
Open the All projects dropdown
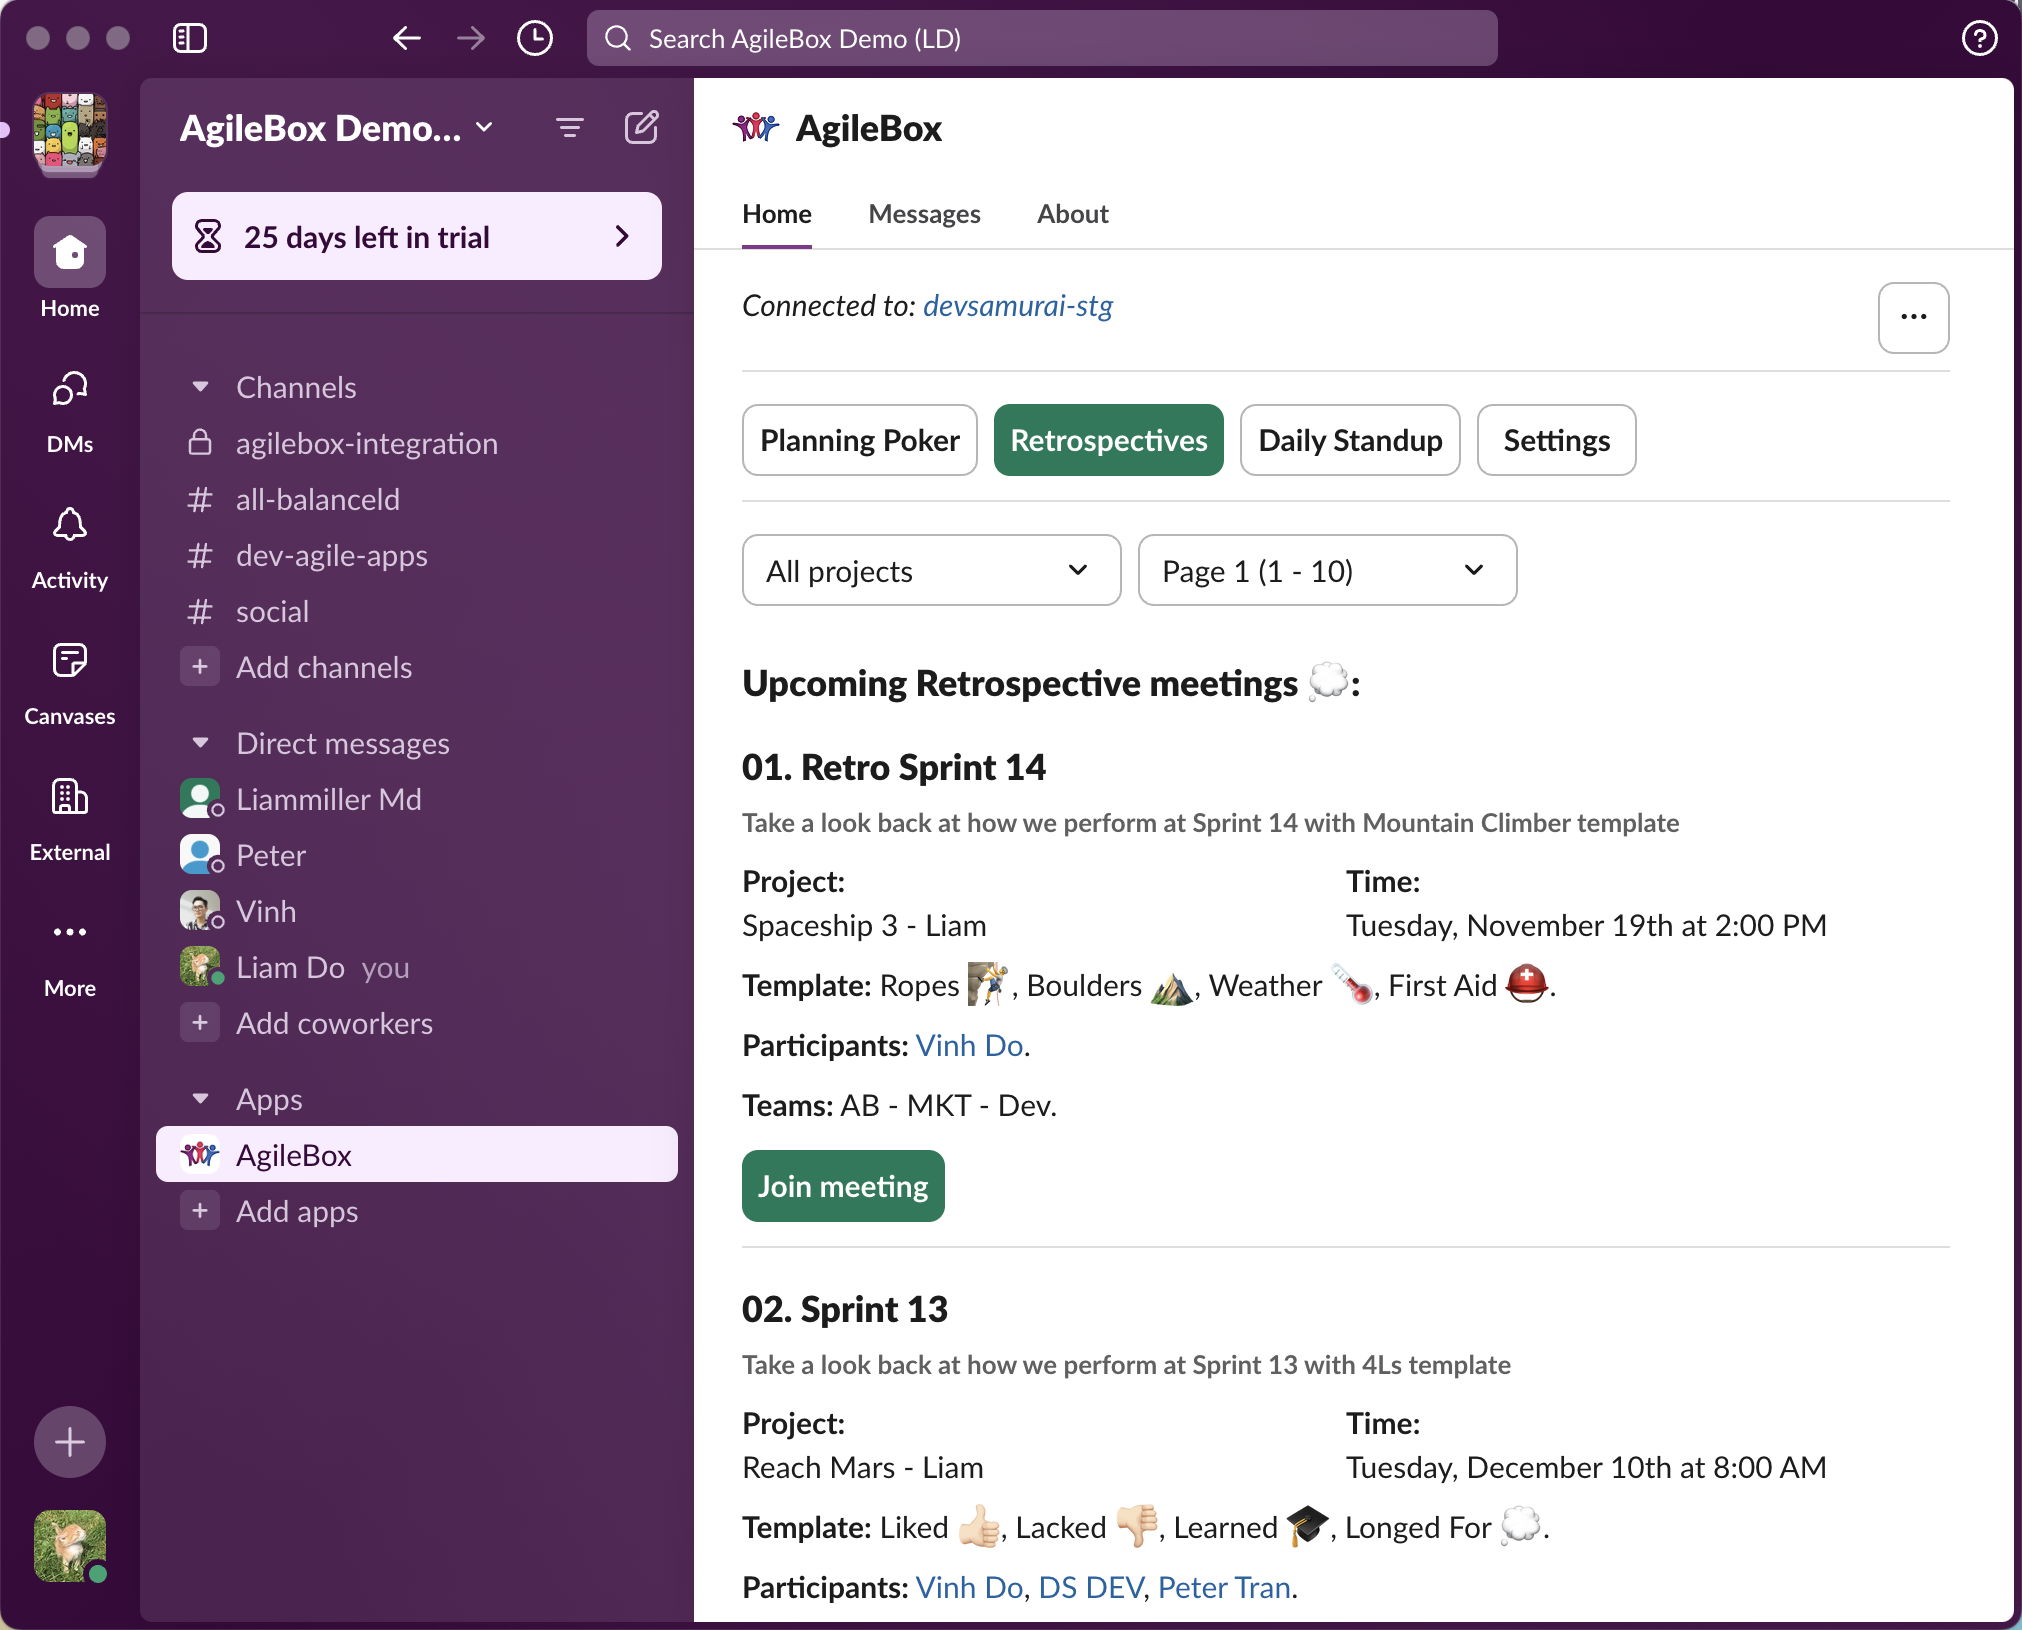(930, 570)
